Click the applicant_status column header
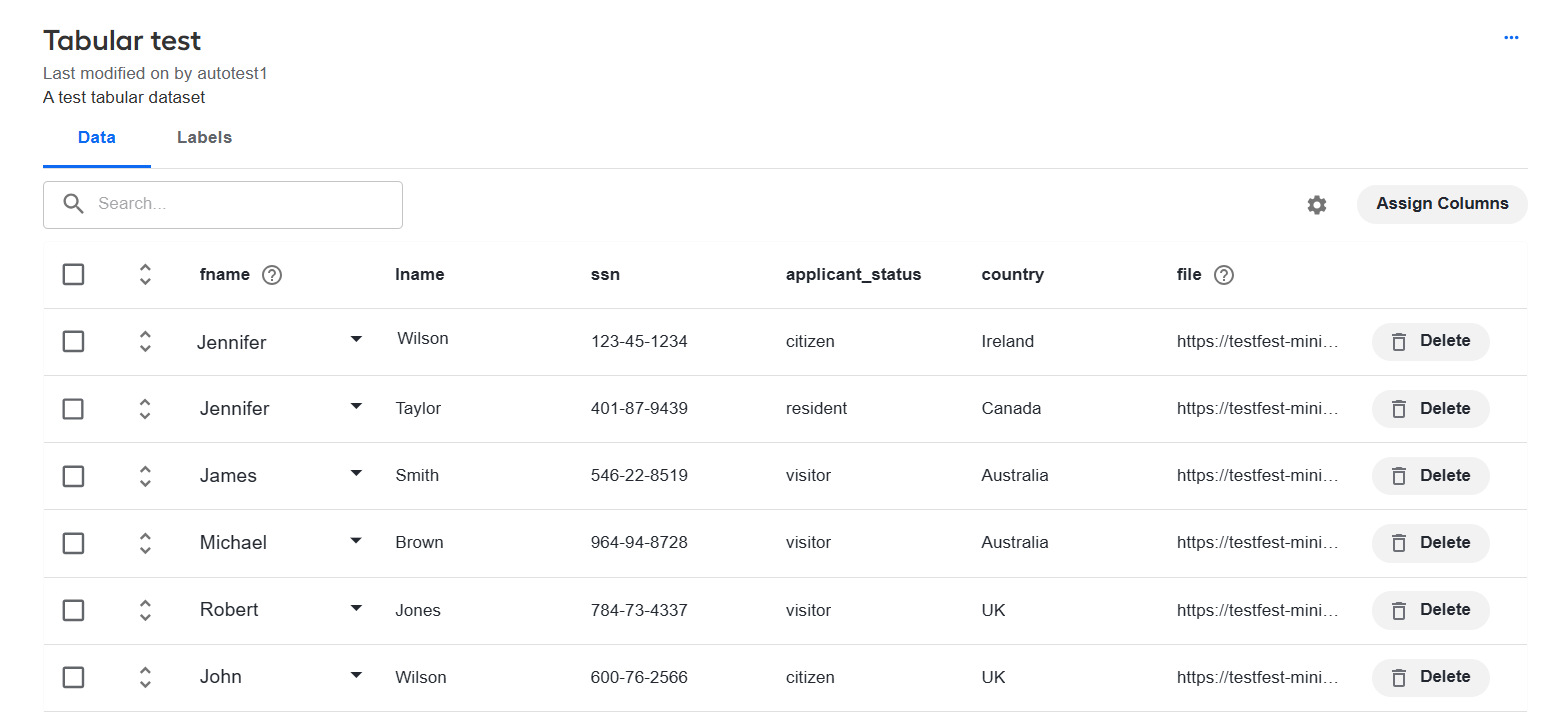1563x712 pixels. (853, 274)
